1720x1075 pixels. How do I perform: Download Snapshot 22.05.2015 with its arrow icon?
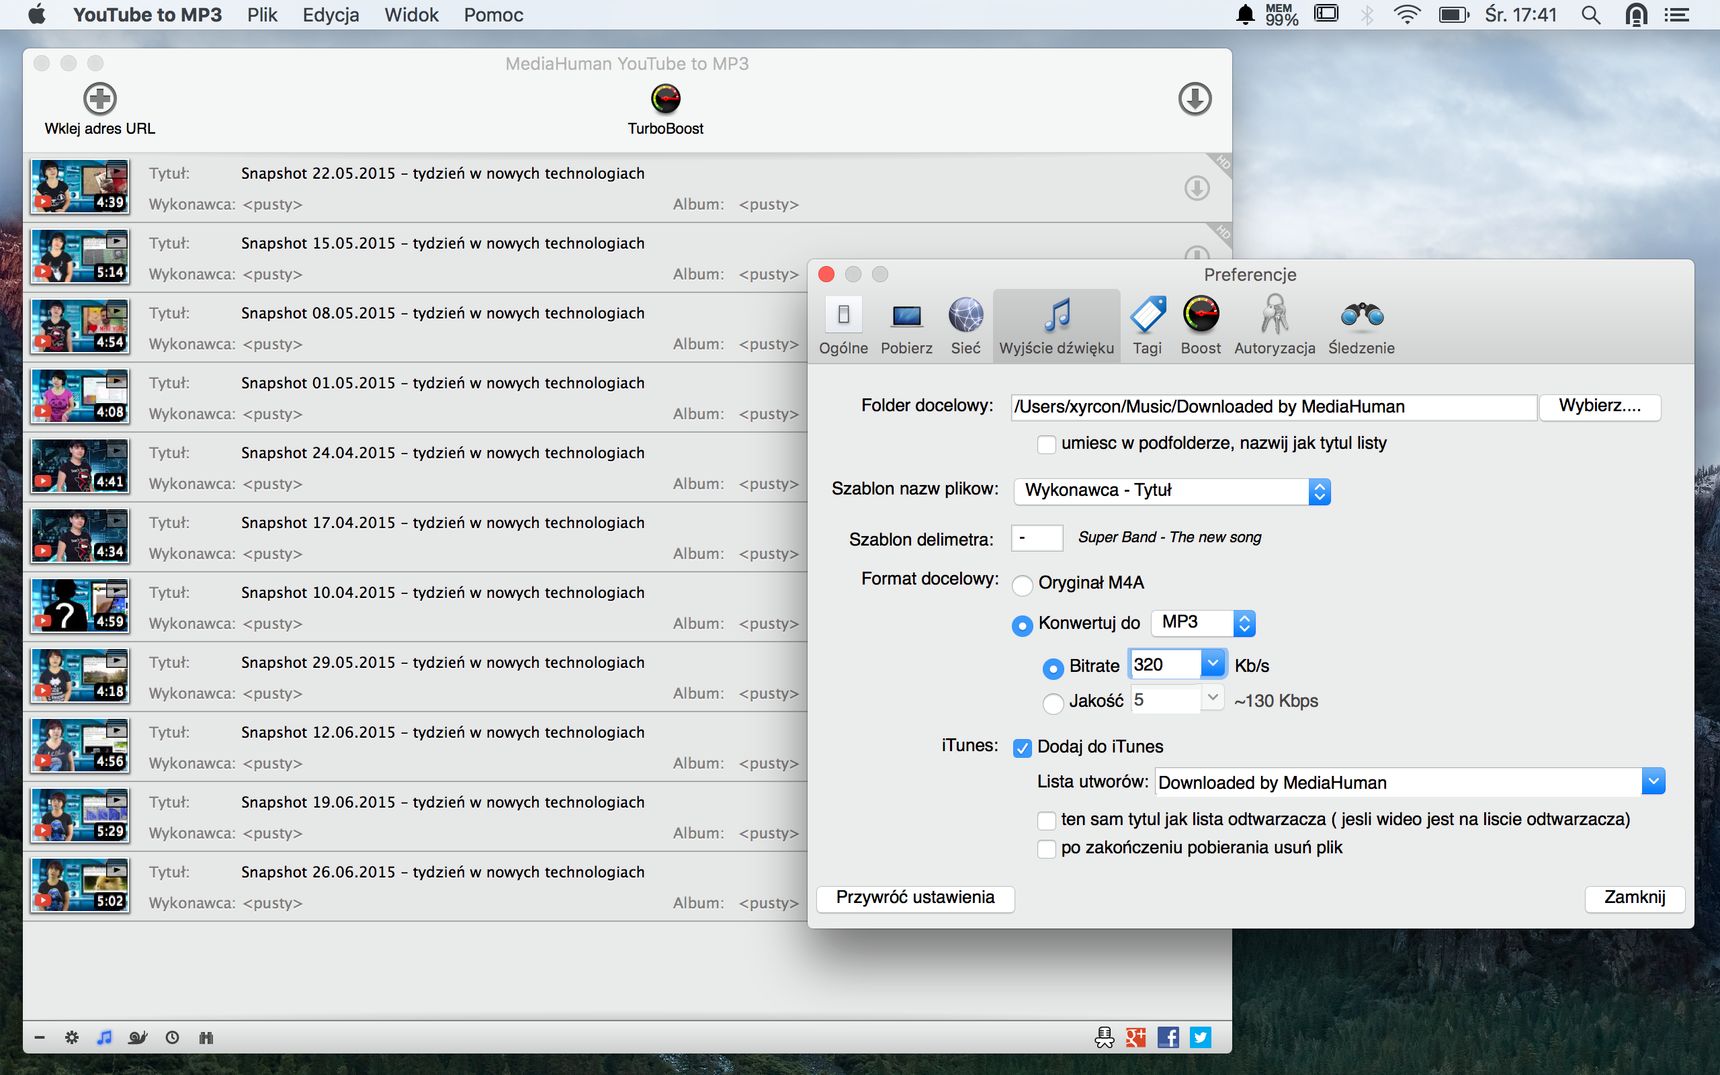(x=1197, y=188)
